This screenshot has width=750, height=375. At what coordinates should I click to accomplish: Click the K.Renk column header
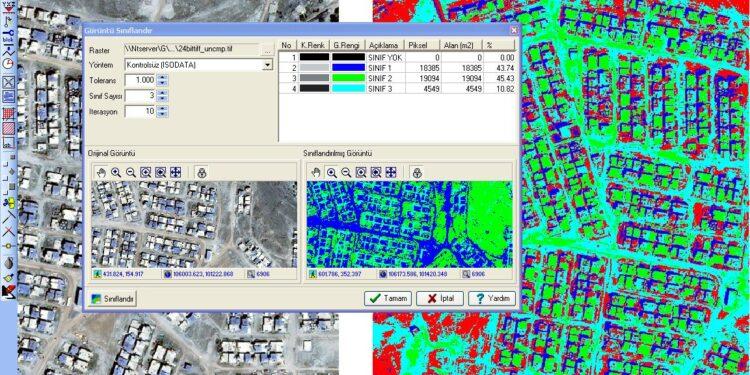click(x=313, y=45)
